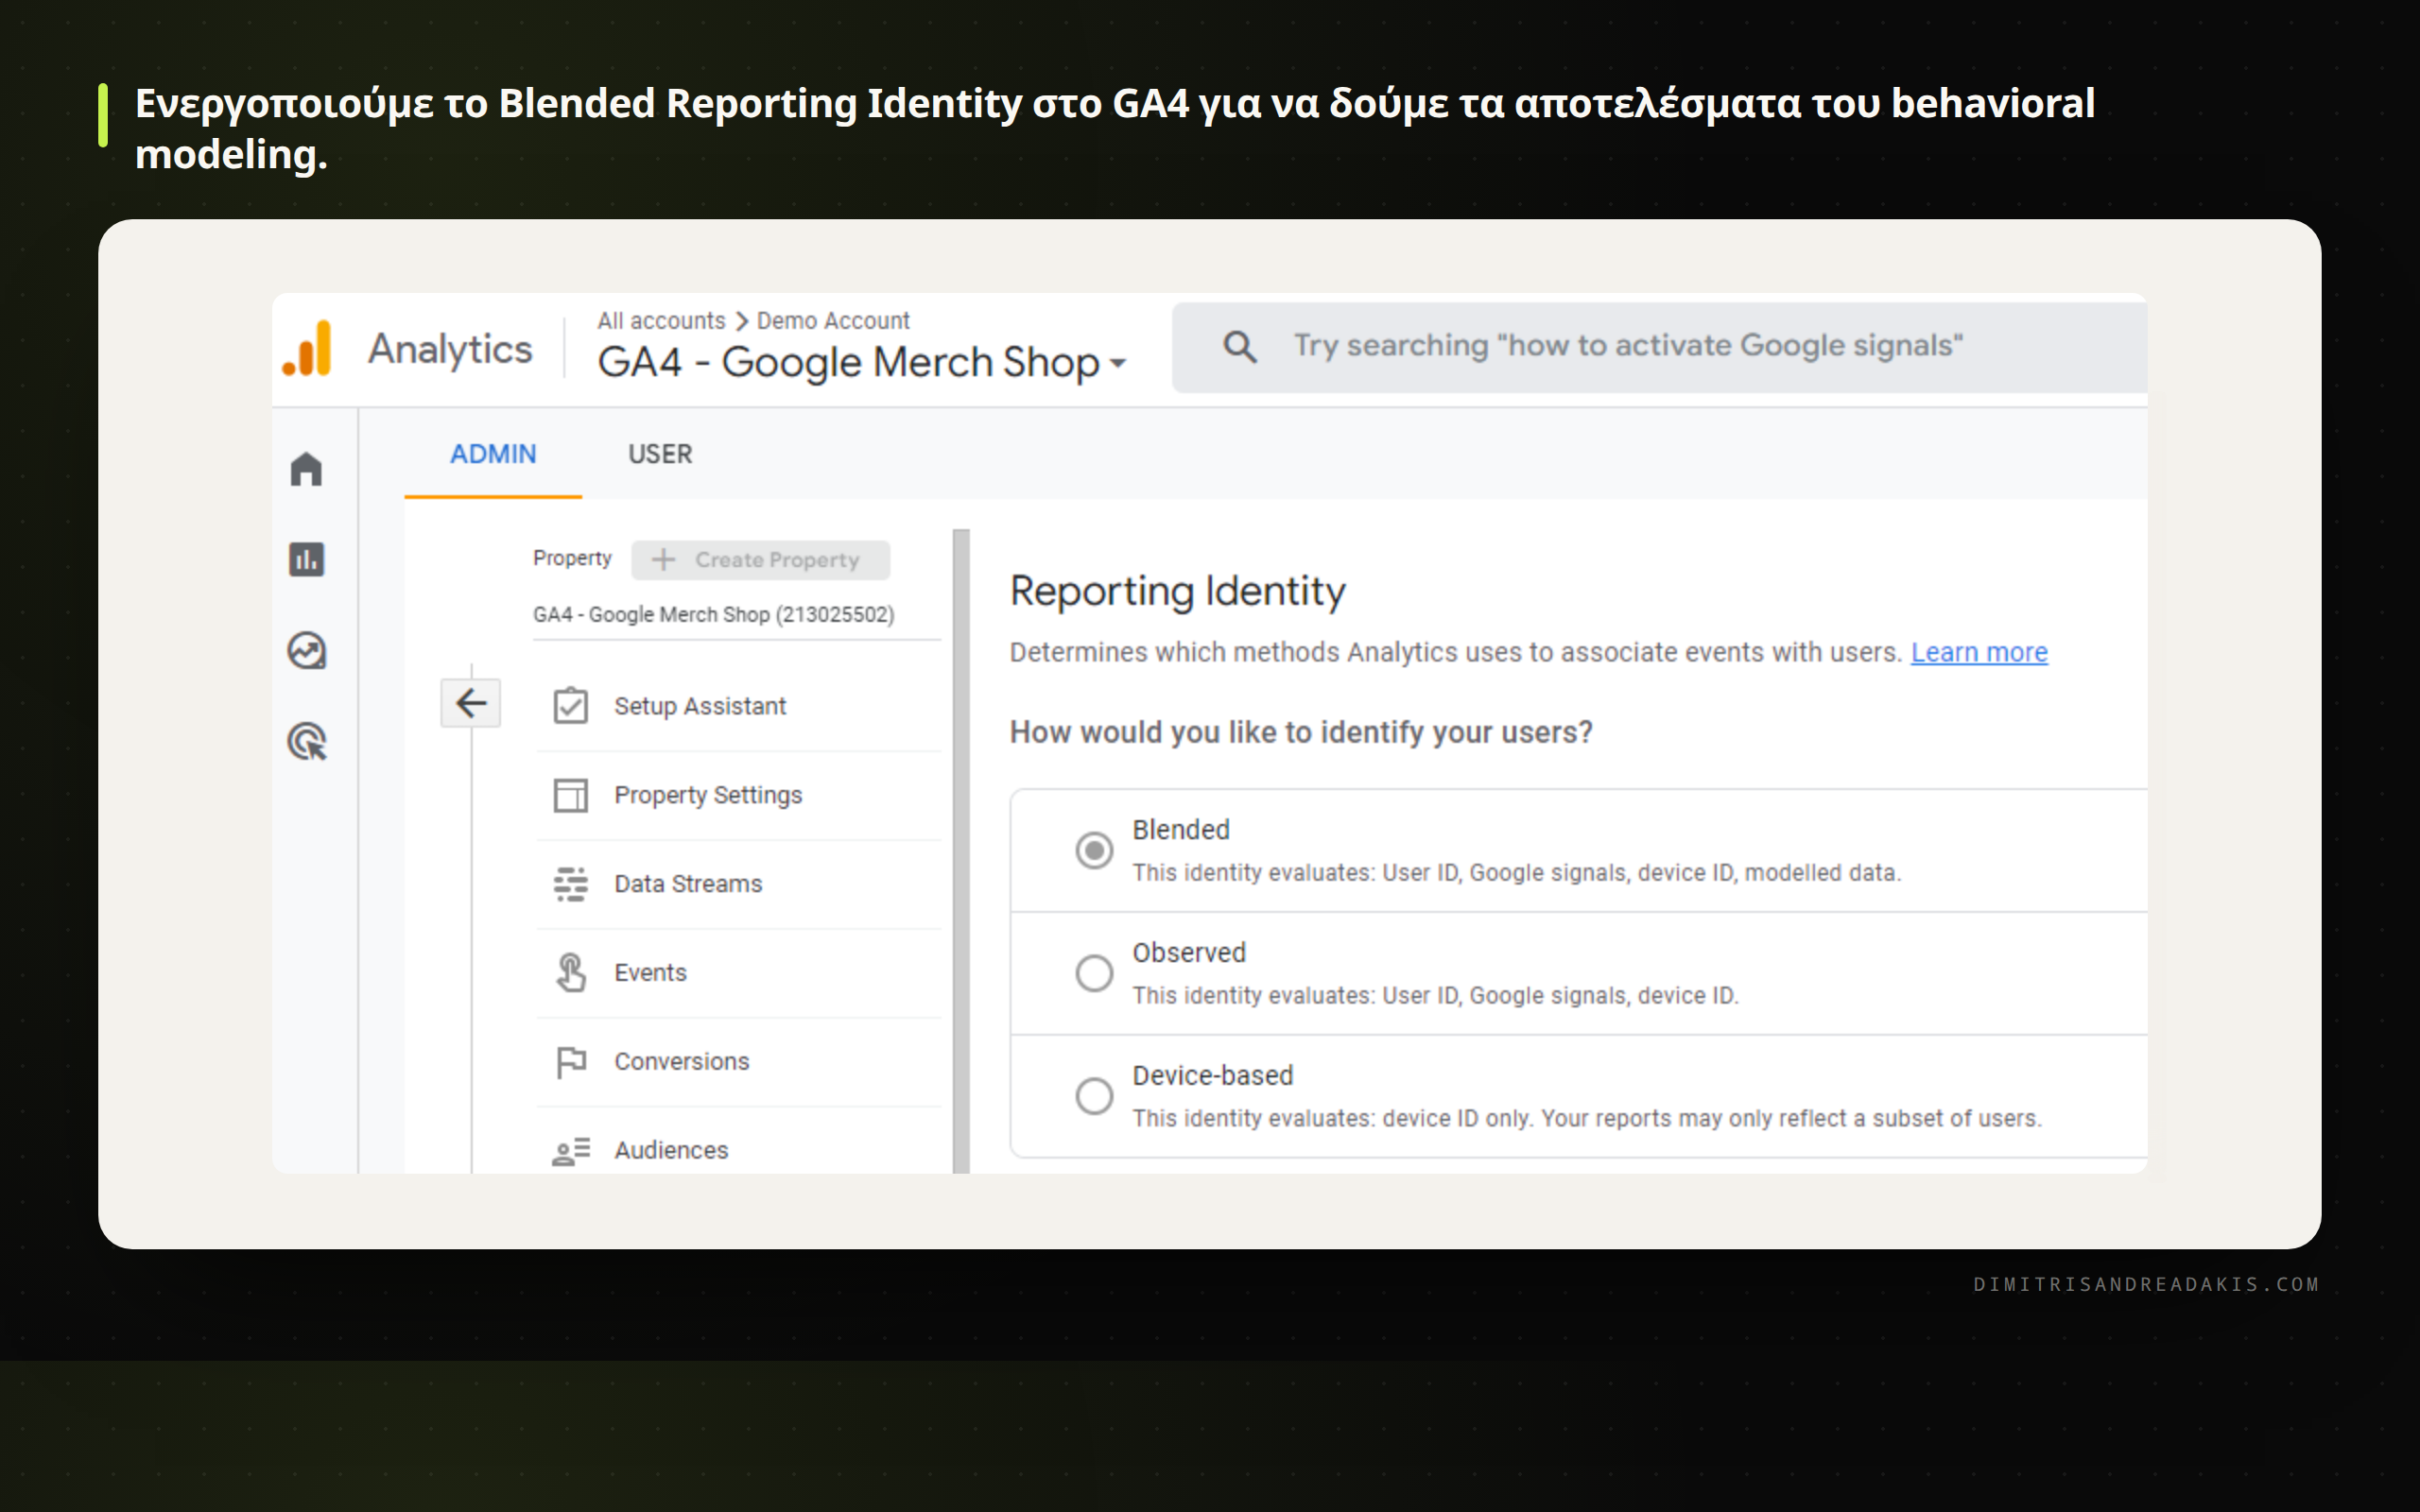Click the Audiences people icon
The height and width of the screenshot is (1512, 2420).
pyautogui.click(x=571, y=1151)
